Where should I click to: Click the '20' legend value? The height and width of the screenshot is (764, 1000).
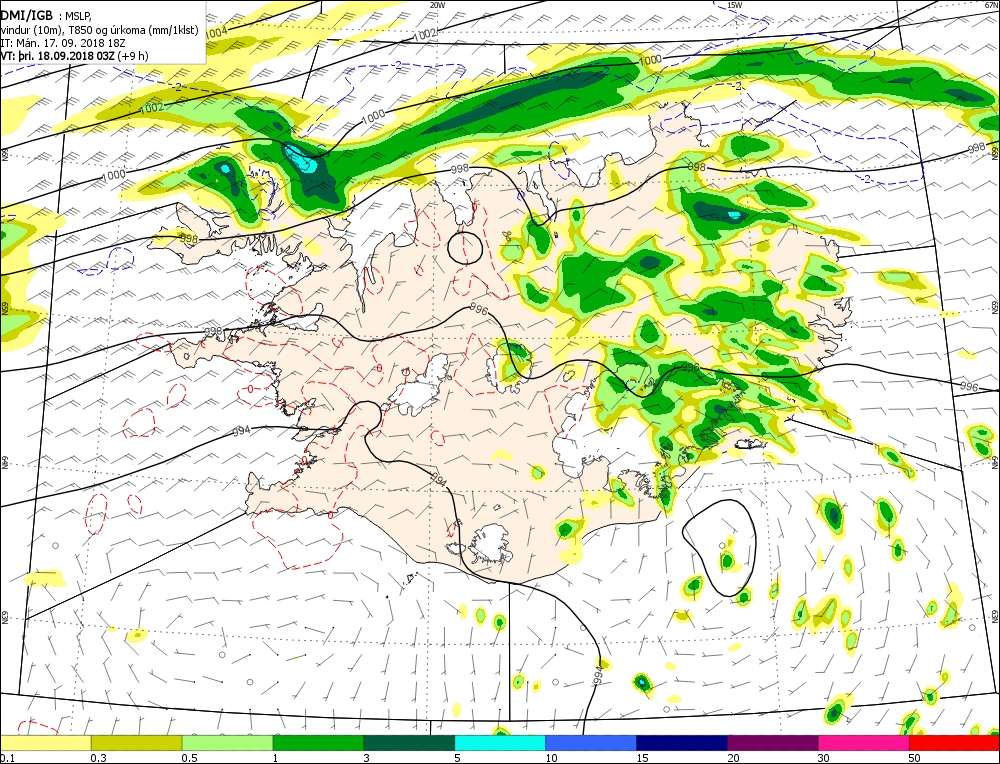click(x=733, y=758)
